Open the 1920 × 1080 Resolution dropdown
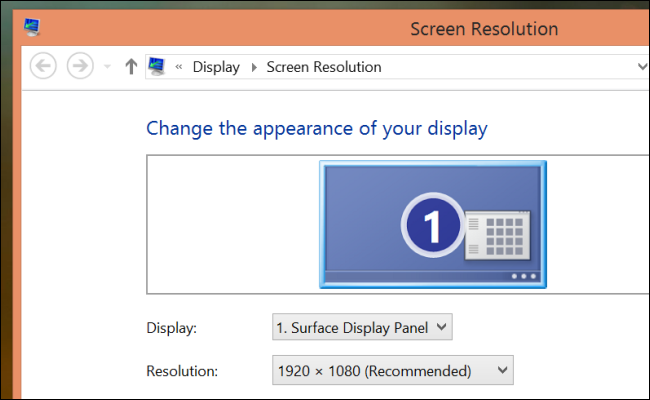 (393, 370)
